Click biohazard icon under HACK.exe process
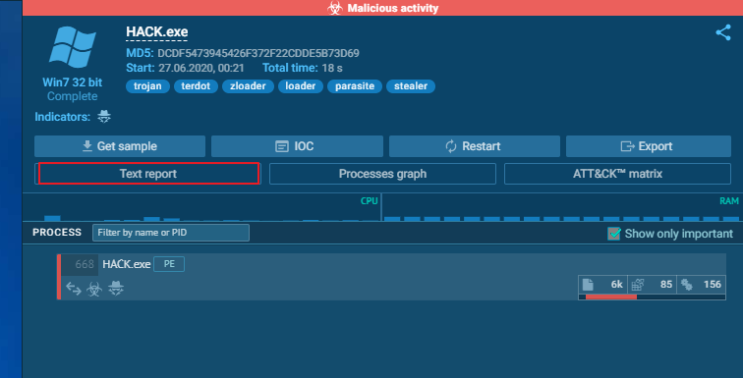 click(94, 288)
